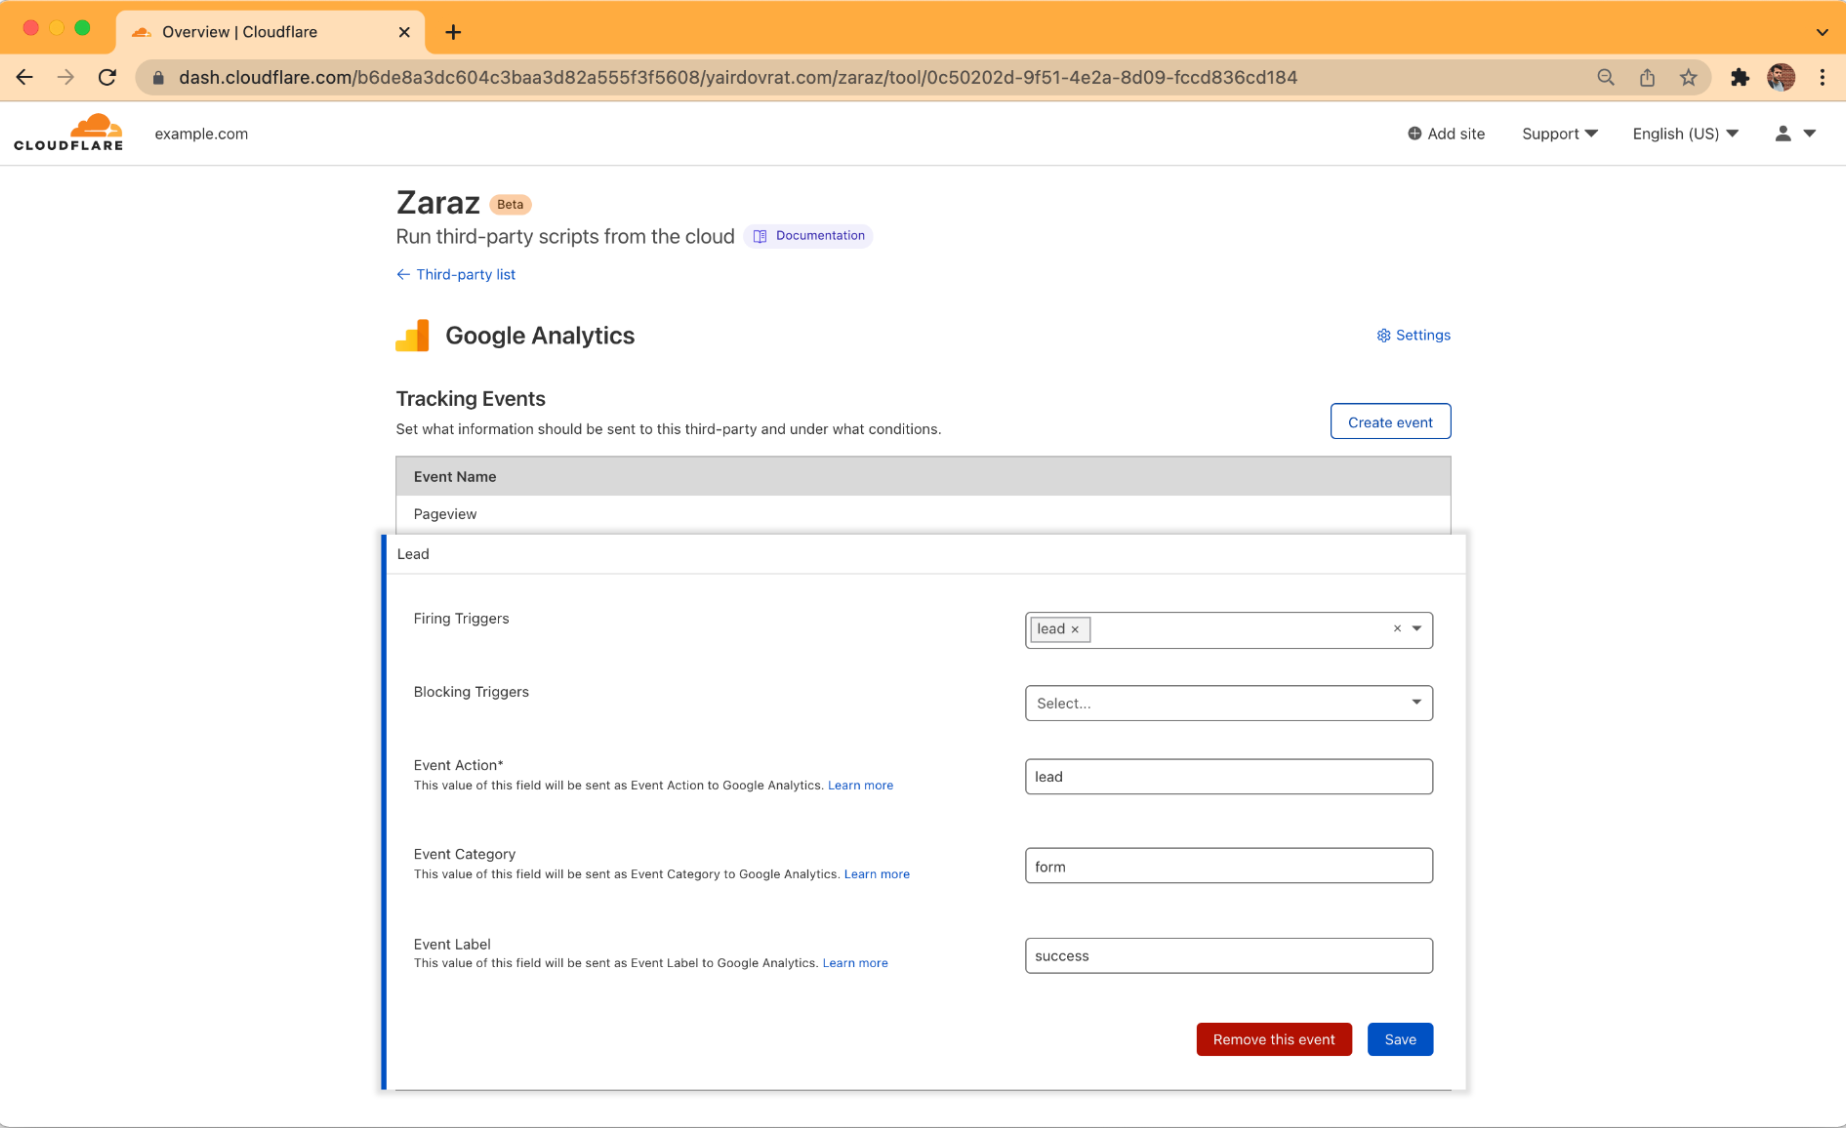Image resolution: width=1846 pixels, height=1128 pixels.
Task: Remove the lead tag from Firing Triggers
Action: [x=1075, y=629]
